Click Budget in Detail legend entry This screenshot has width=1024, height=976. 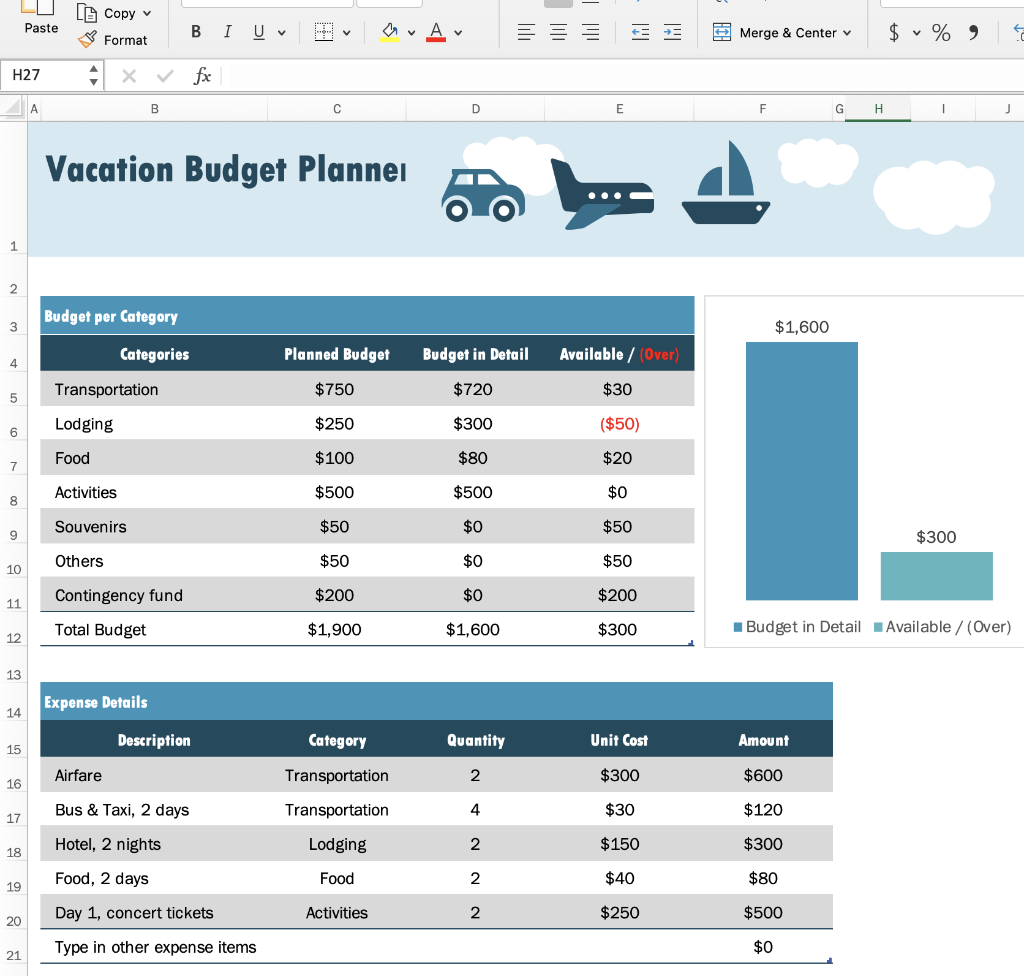pos(797,627)
